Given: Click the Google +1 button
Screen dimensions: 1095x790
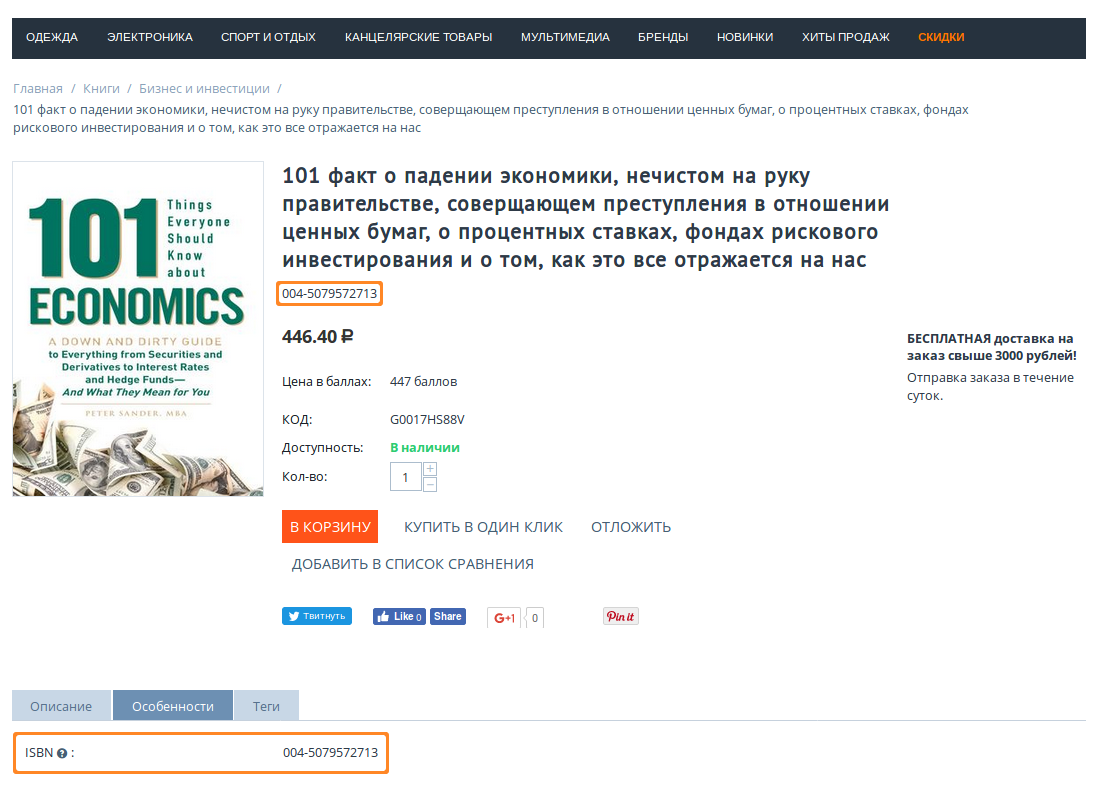Looking at the screenshot, I should (505, 618).
